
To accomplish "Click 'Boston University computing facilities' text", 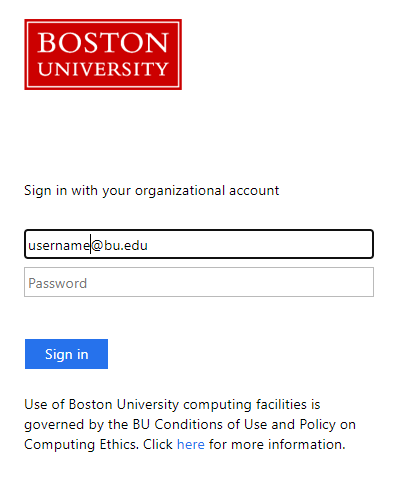I will 188,405.
